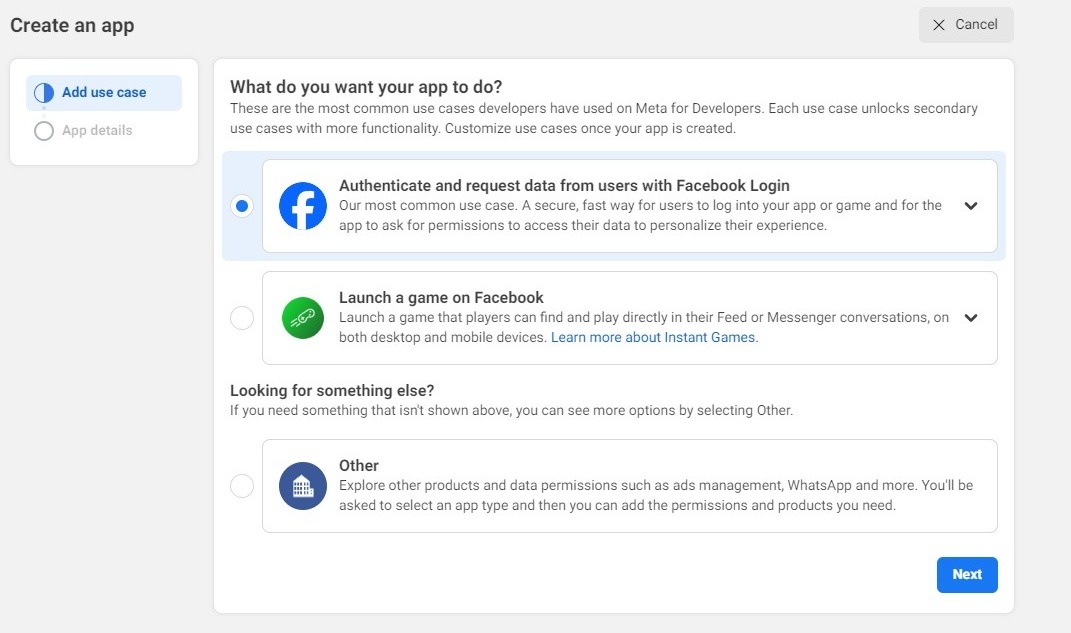Click the Other option card title
The height and width of the screenshot is (633, 1071).
pos(359,466)
